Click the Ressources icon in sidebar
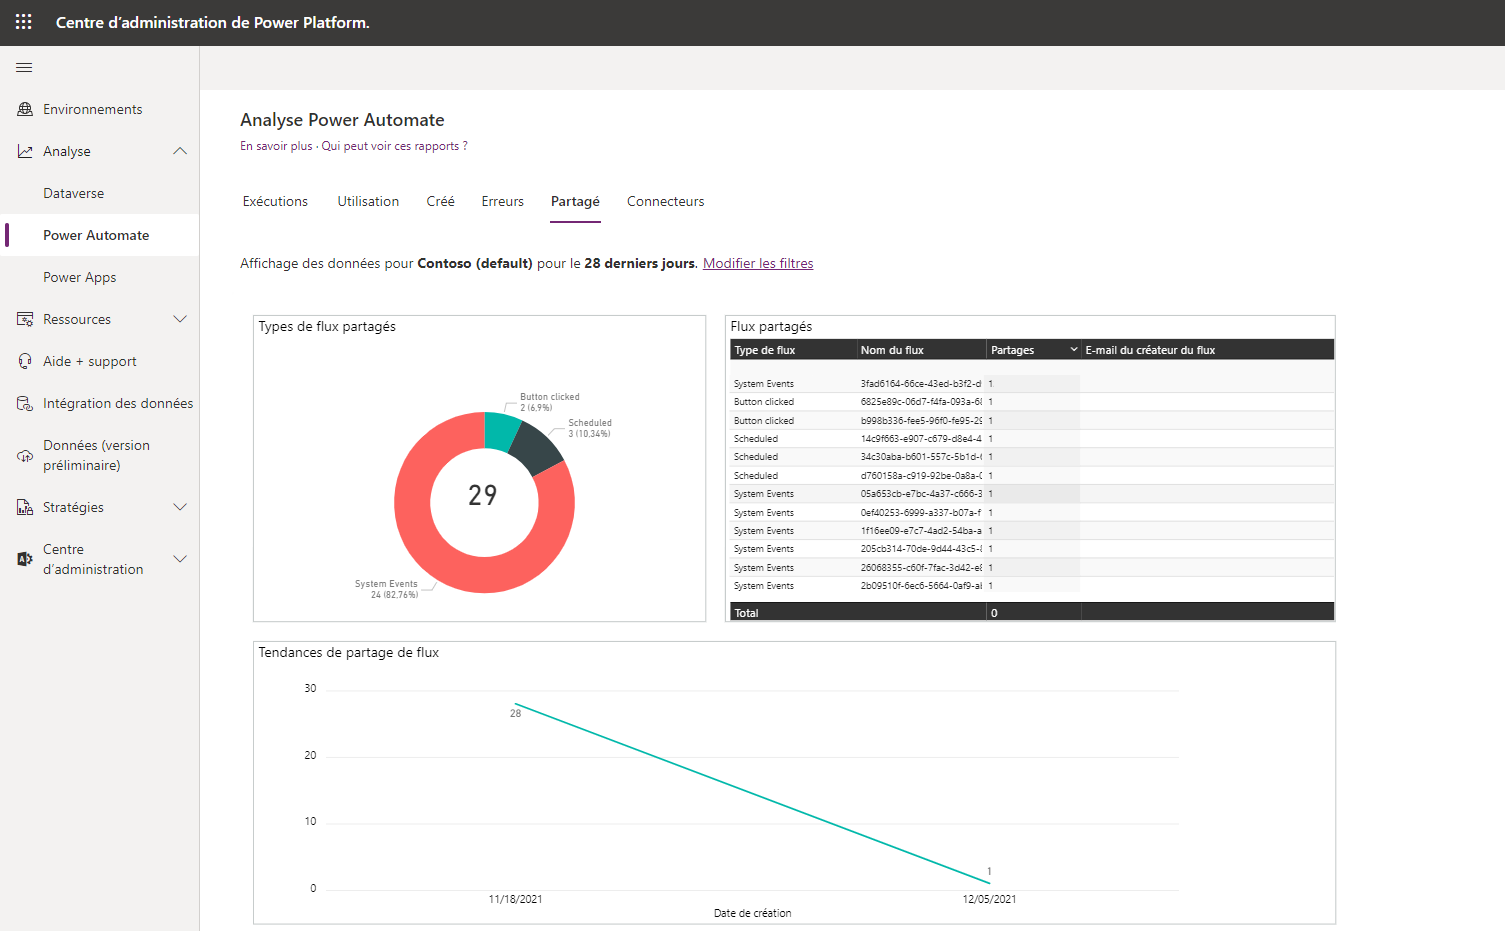The image size is (1505, 931). (25, 319)
